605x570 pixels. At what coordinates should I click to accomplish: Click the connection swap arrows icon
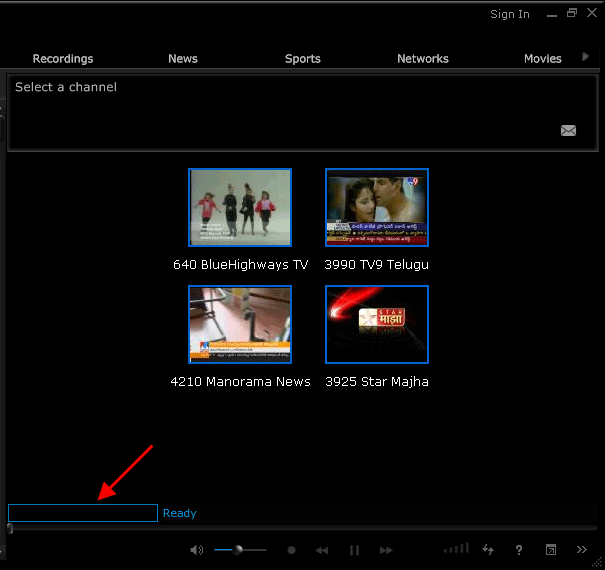[x=488, y=550]
